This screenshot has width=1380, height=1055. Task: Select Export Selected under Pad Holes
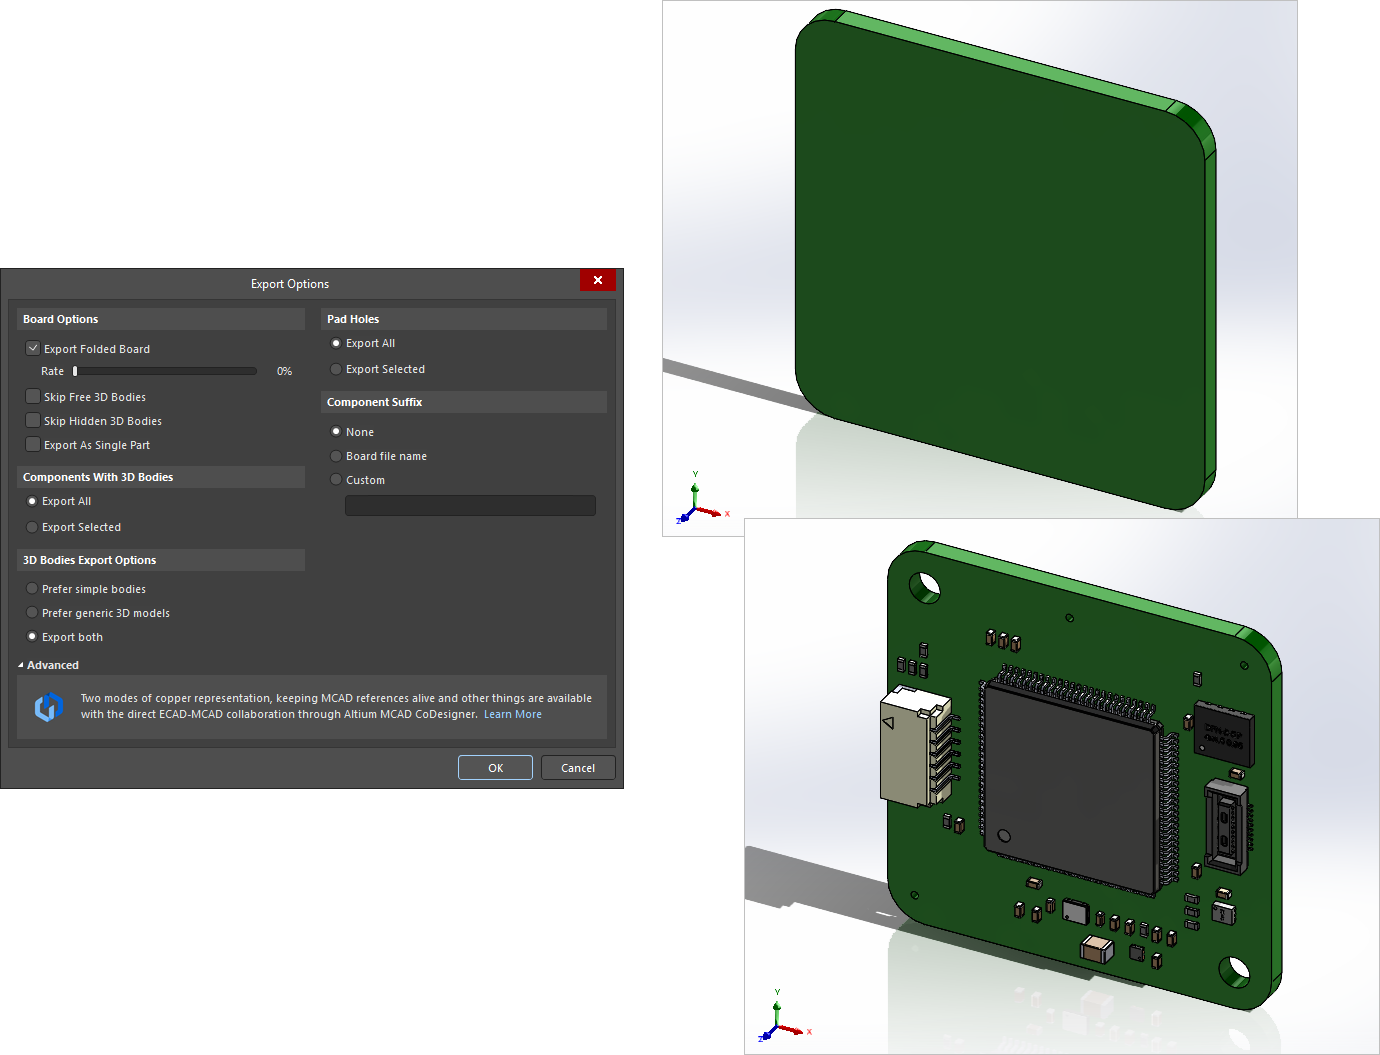(336, 369)
